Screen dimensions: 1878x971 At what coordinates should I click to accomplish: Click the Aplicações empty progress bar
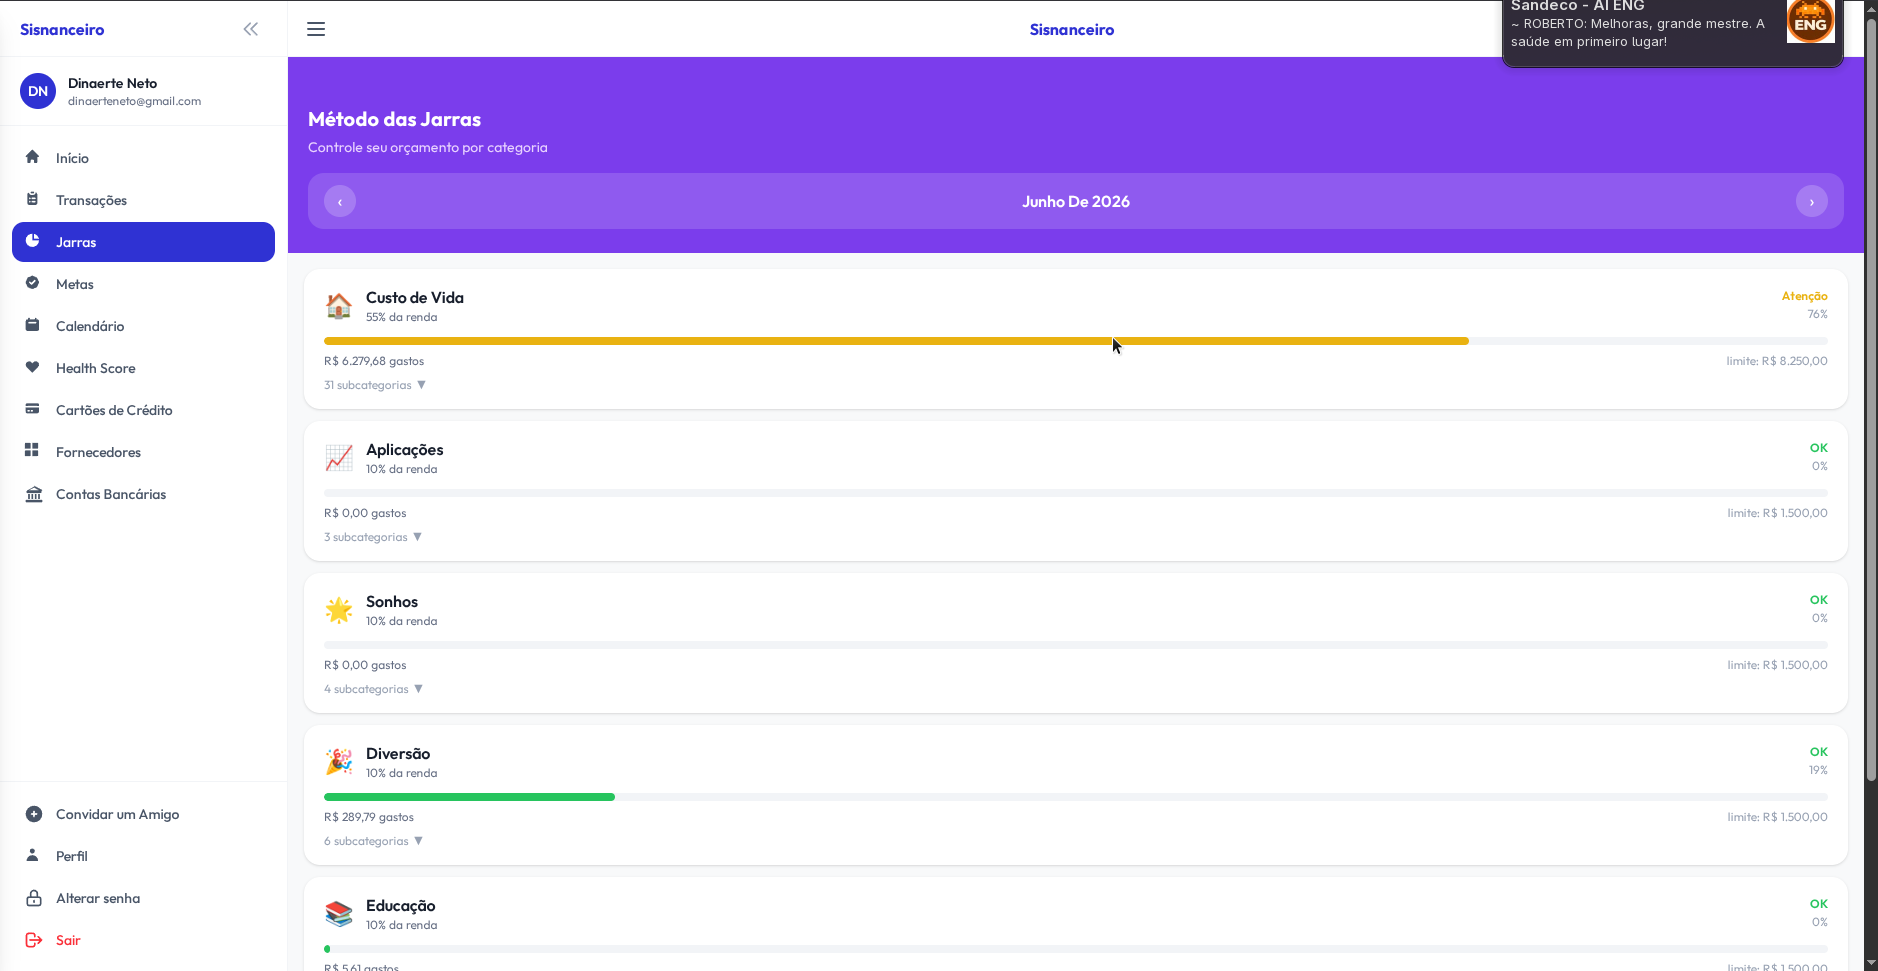(x=1076, y=493)
